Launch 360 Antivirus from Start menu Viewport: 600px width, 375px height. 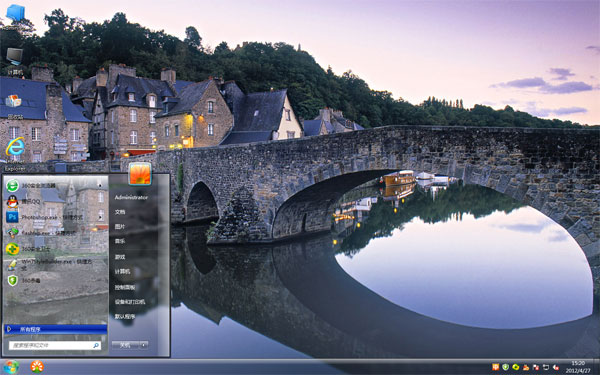[55, 280]
